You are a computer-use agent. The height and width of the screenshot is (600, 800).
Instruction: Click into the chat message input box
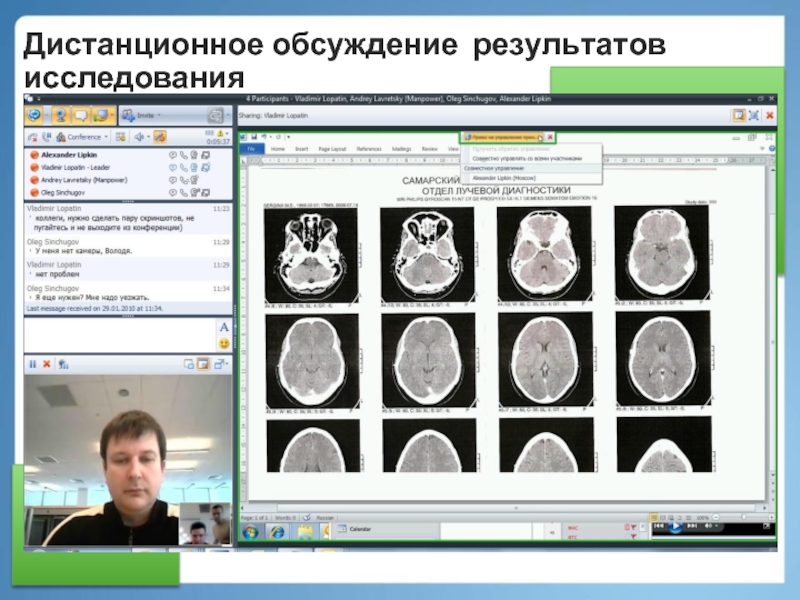[120, 335]
